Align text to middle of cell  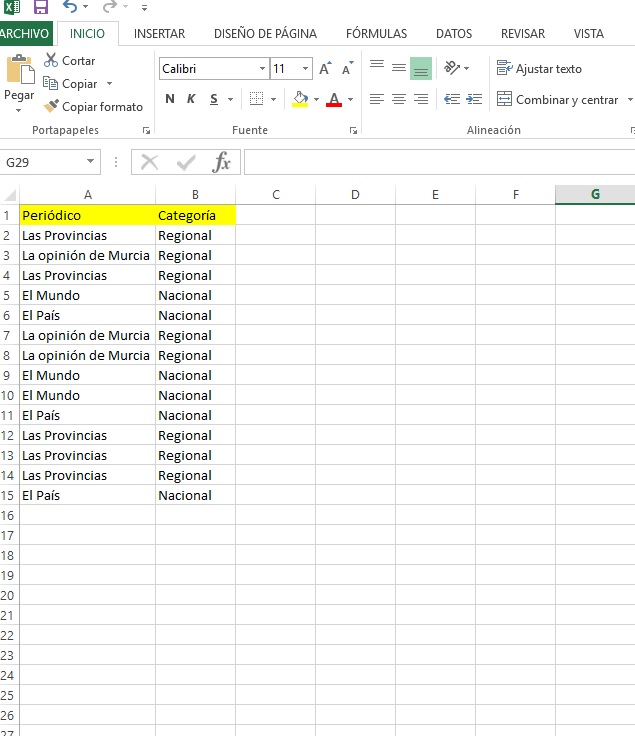point(399,69)
